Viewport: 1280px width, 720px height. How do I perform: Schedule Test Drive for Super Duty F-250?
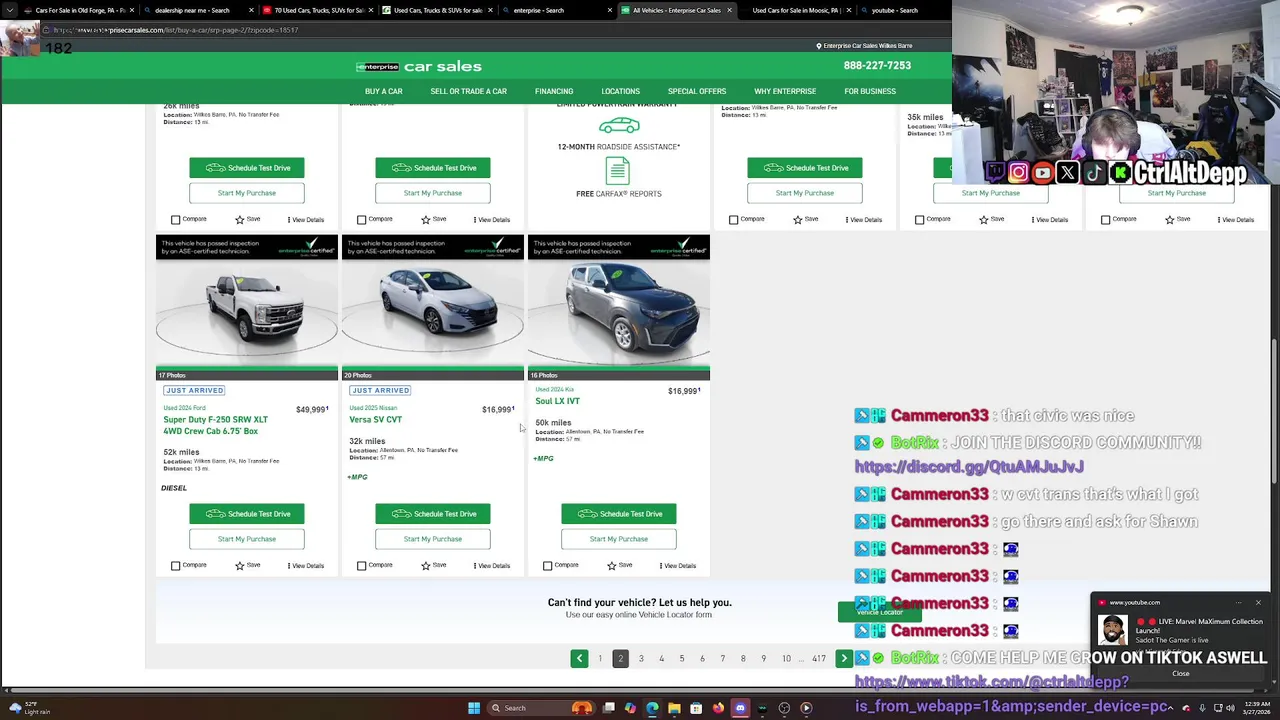(x=247, y=514)
